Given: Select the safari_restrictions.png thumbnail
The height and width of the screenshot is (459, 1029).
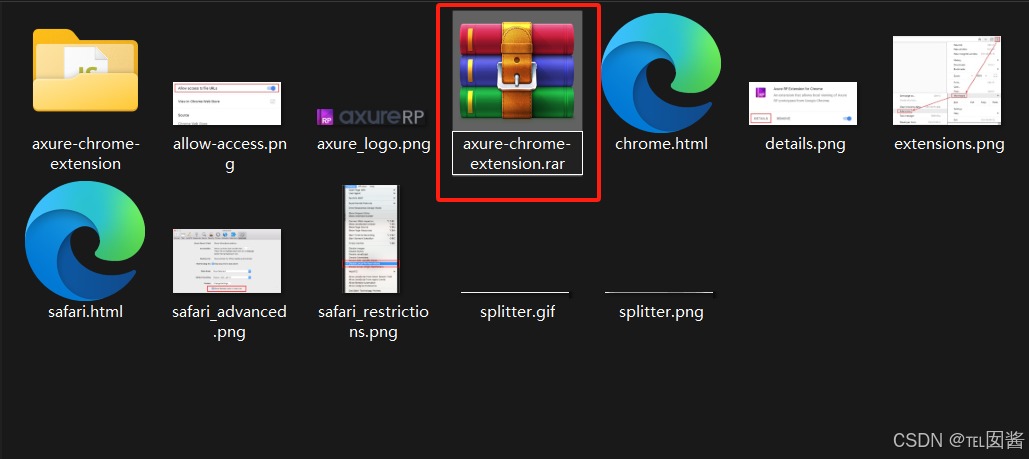Looking at the screenshot, I should point(371,239).
